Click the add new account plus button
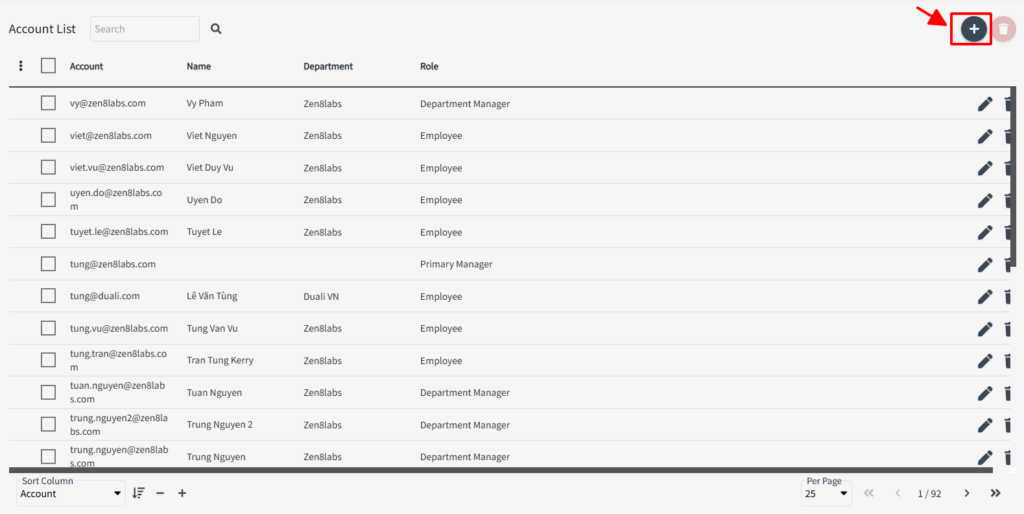The image size is (1024, 514). (x=973, y=29)
